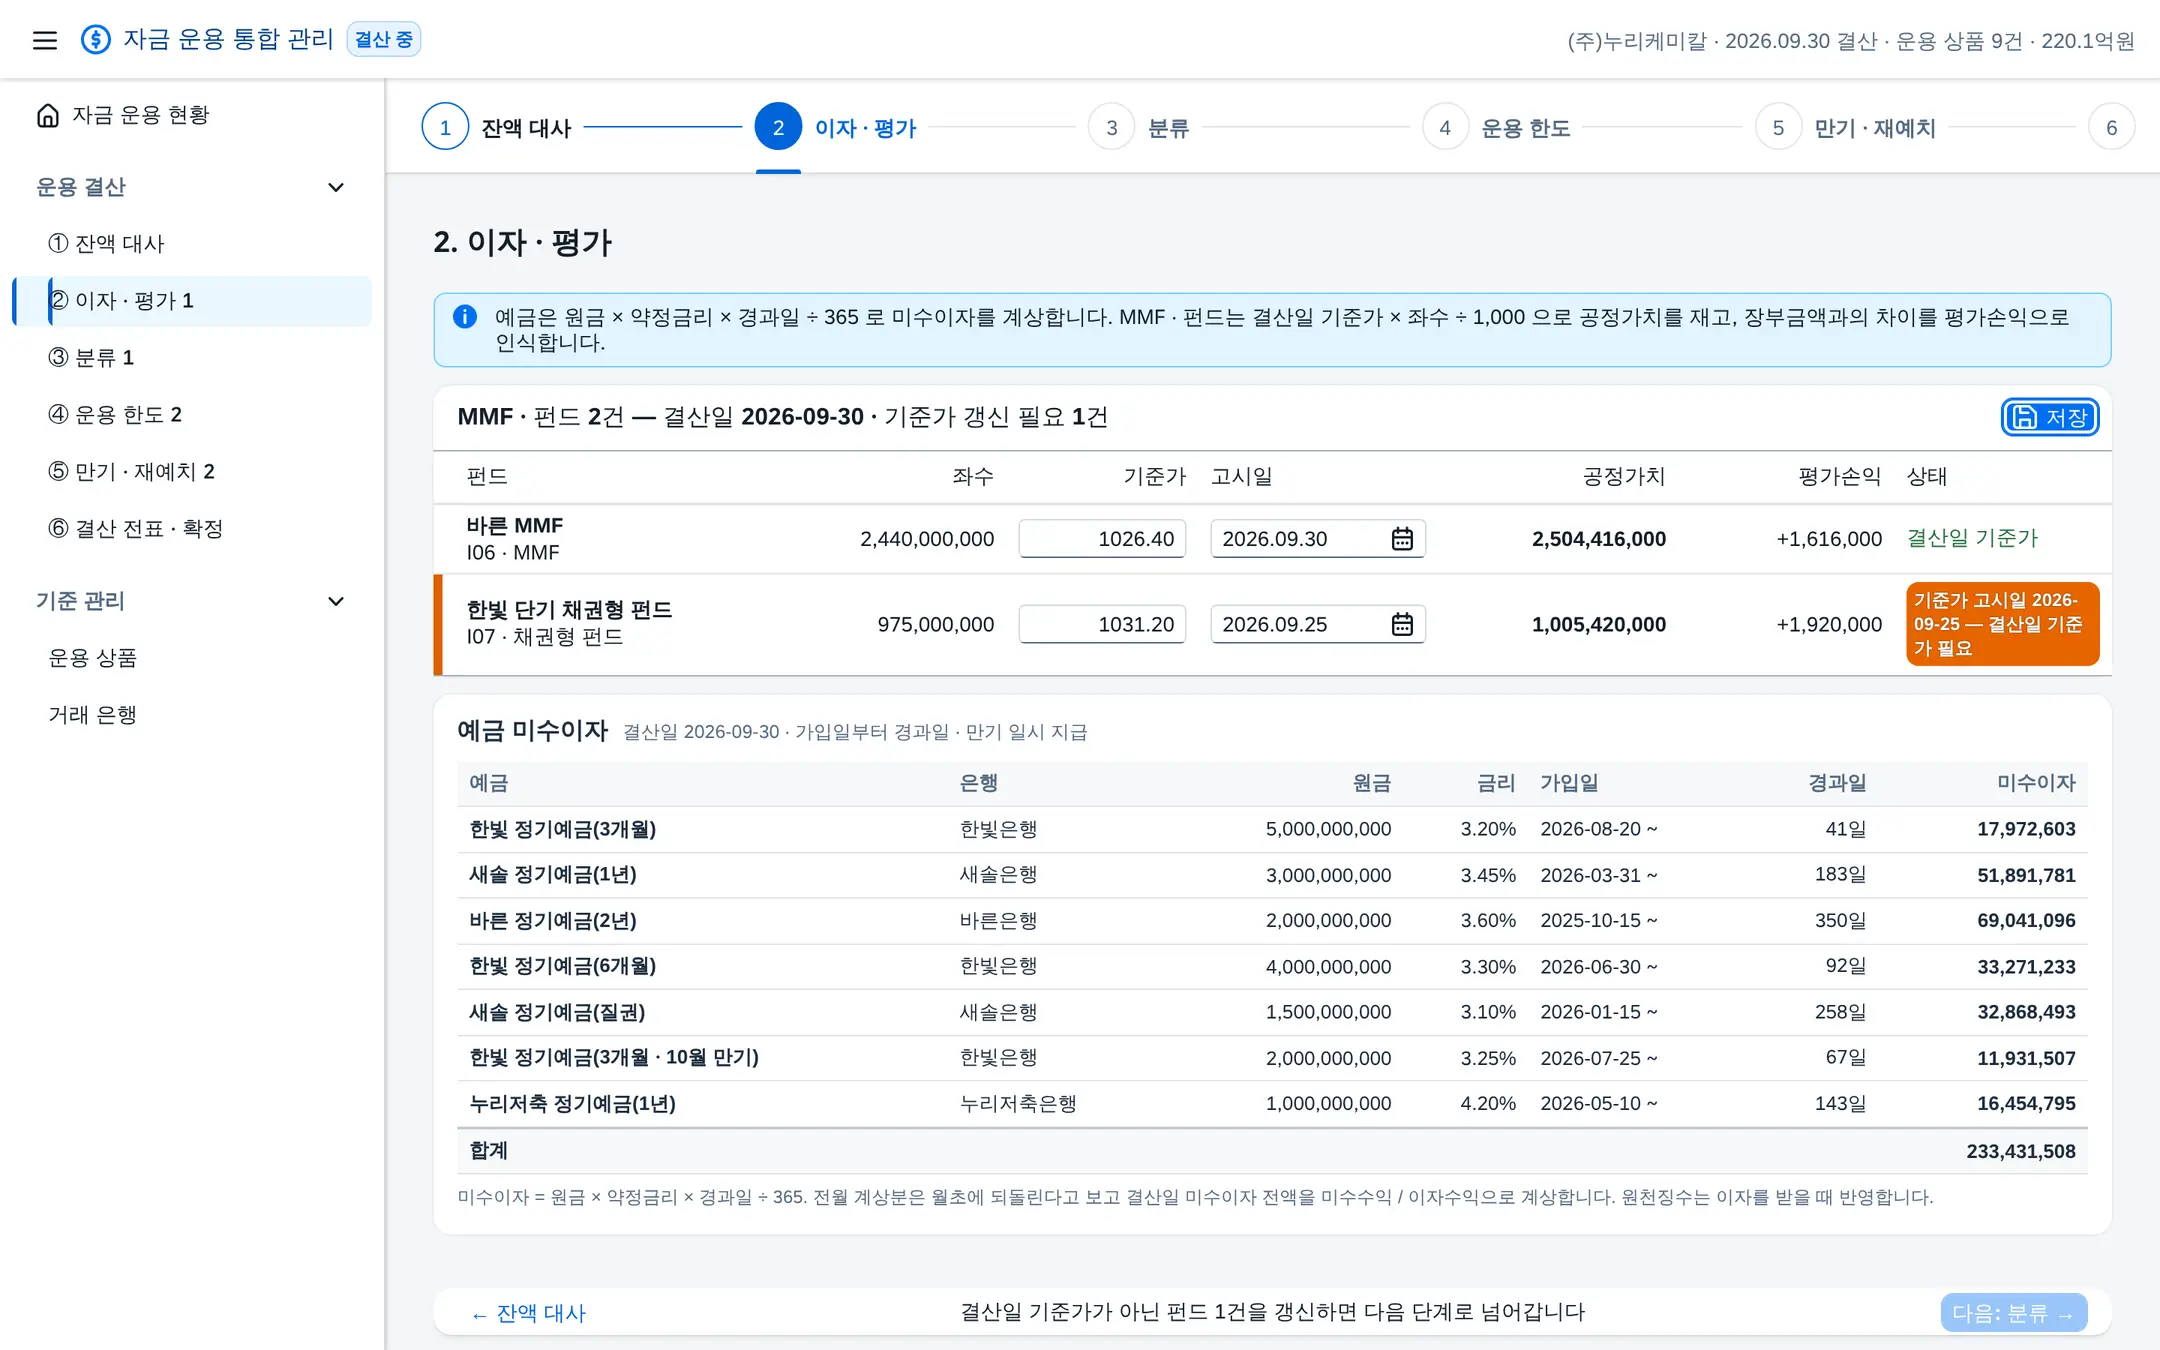This screenshot has height=1350, width=2160.
Task: Click the 자금 운용 통합 관리 app title
Action: [x=228, y=39]
